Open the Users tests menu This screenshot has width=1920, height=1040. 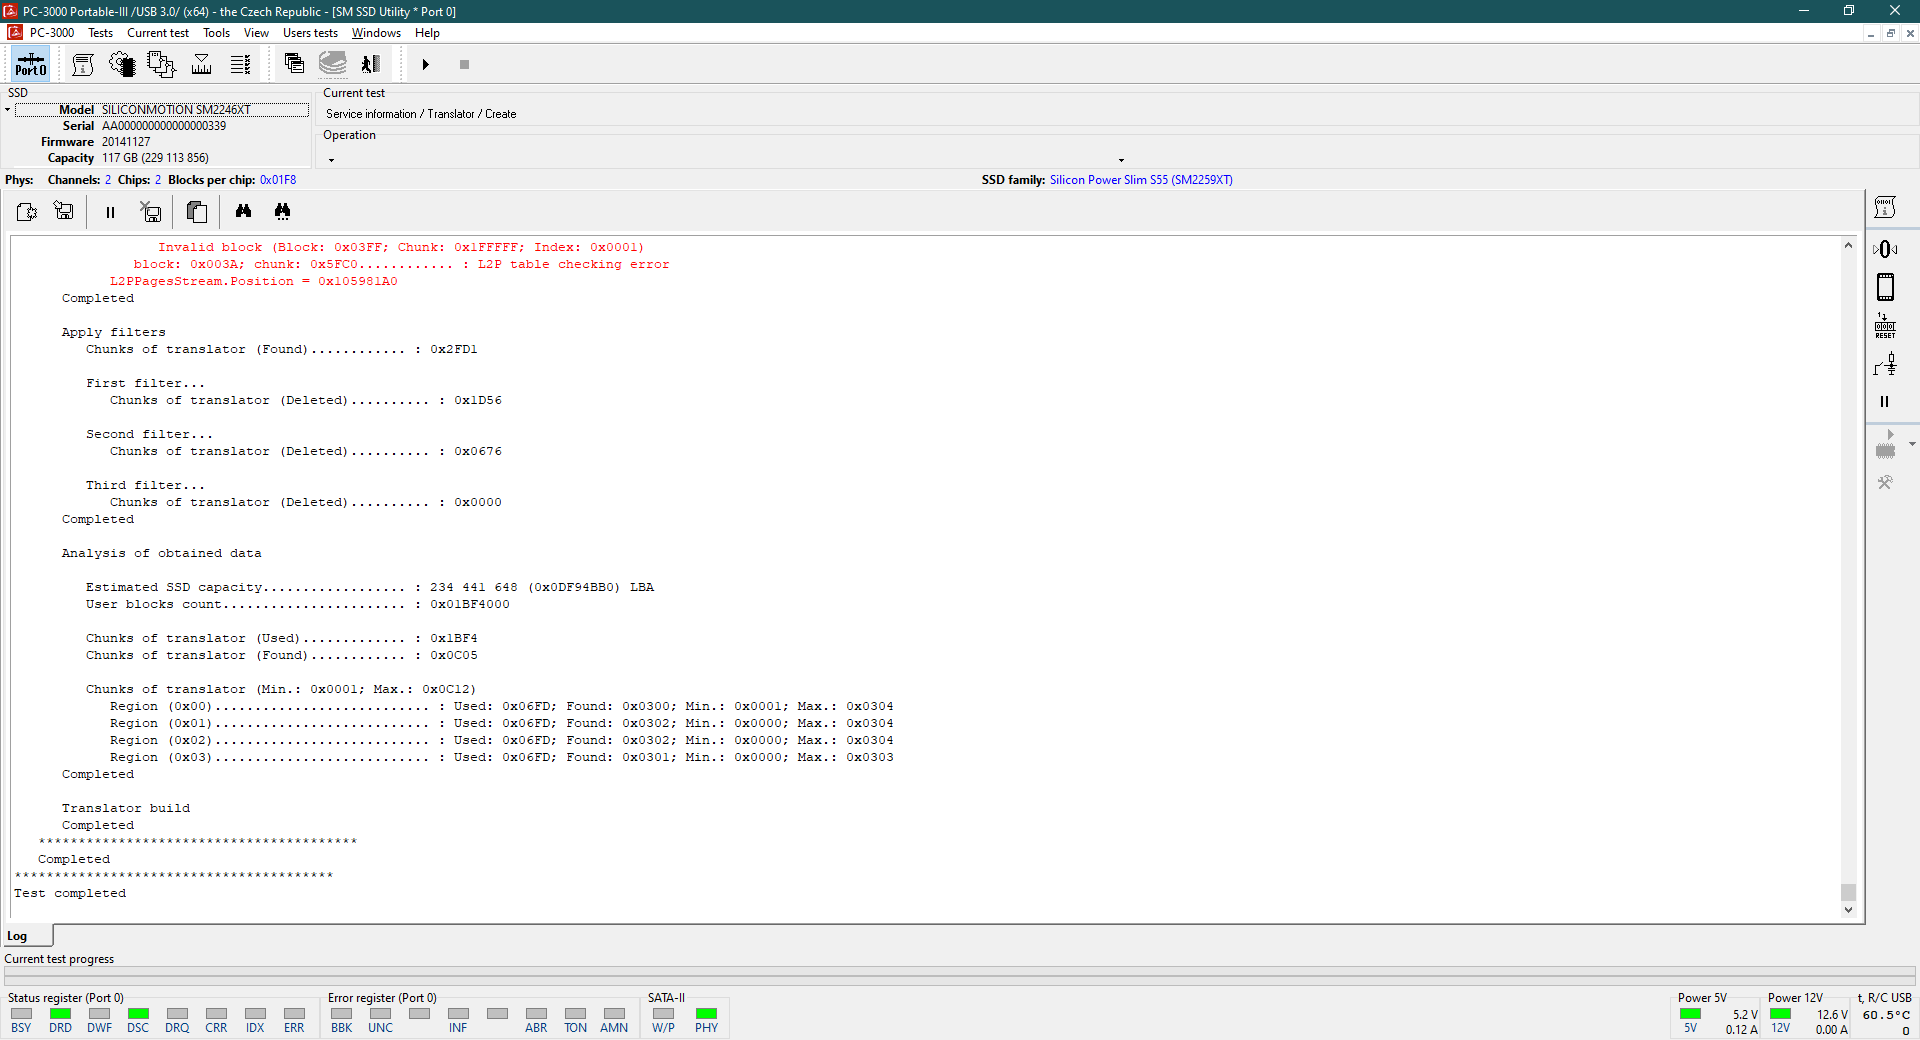[x=310, y=33]
